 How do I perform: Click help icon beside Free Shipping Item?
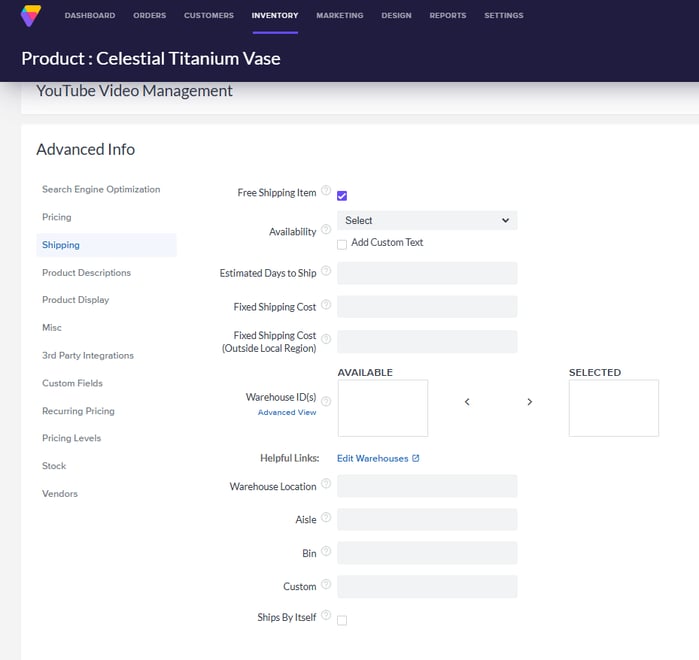click(326, 191)
